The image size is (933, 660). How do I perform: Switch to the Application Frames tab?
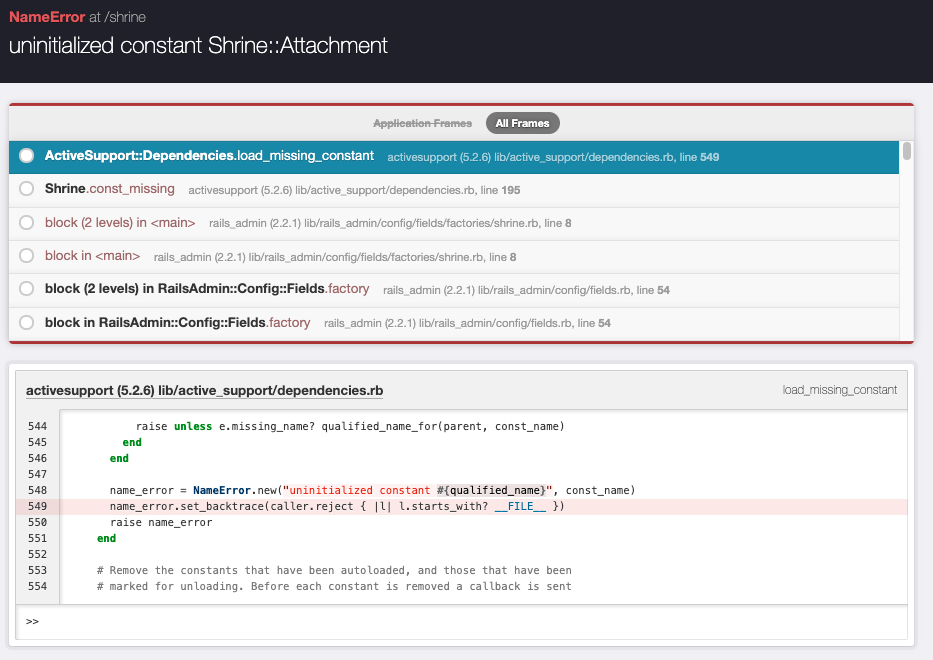pyautogui.click(x=423, y=123)
